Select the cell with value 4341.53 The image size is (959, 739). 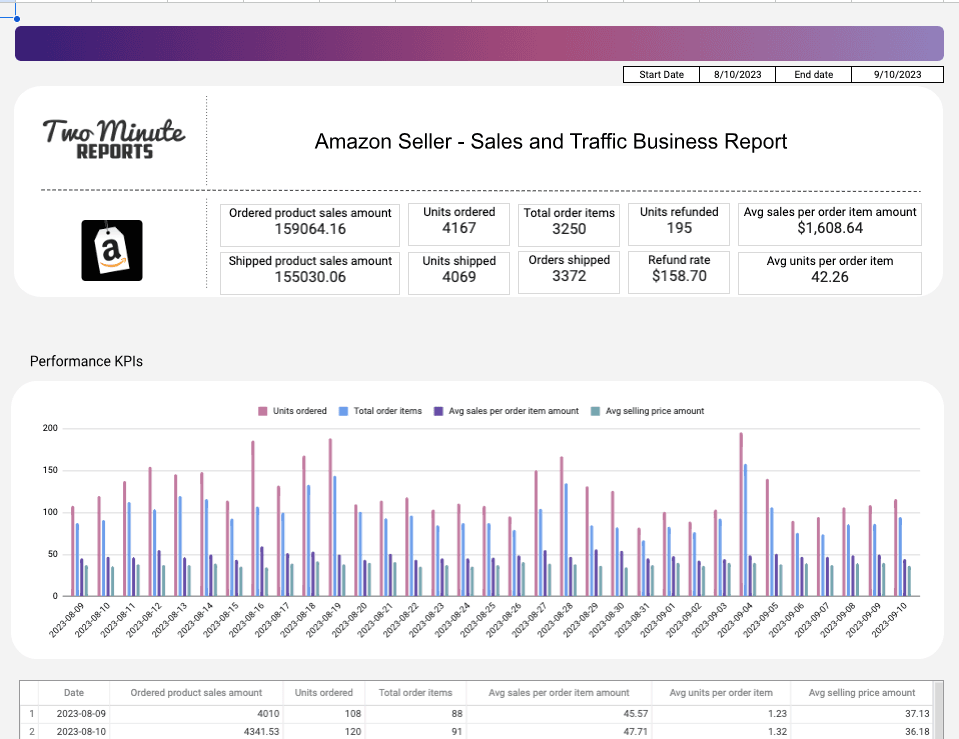point(196,731)
